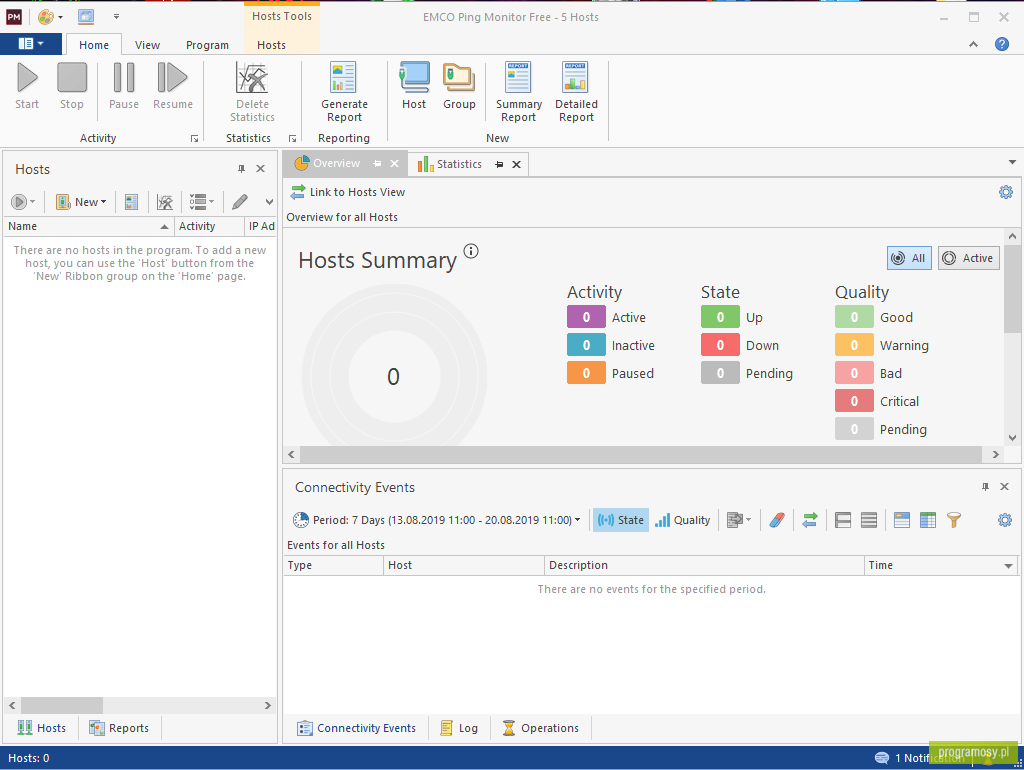Expand the start dropdown arrow in Hosts toolbar

tap(33, 202)
